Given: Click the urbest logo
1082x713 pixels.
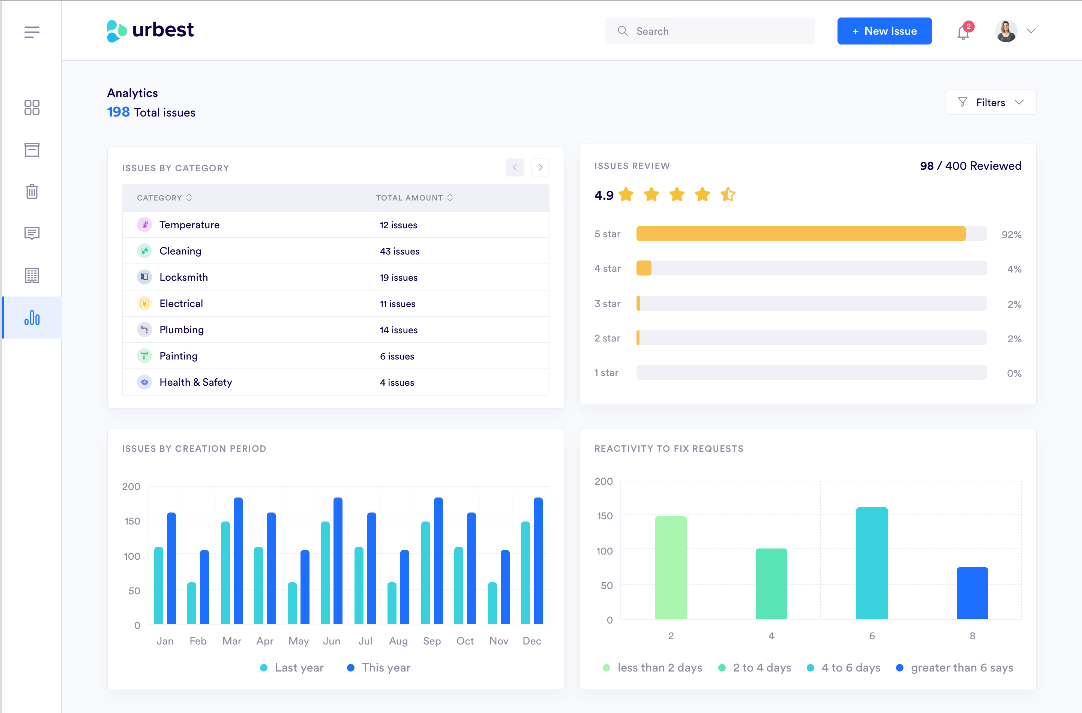Looking at the screenshot, I should click(149, 30).
